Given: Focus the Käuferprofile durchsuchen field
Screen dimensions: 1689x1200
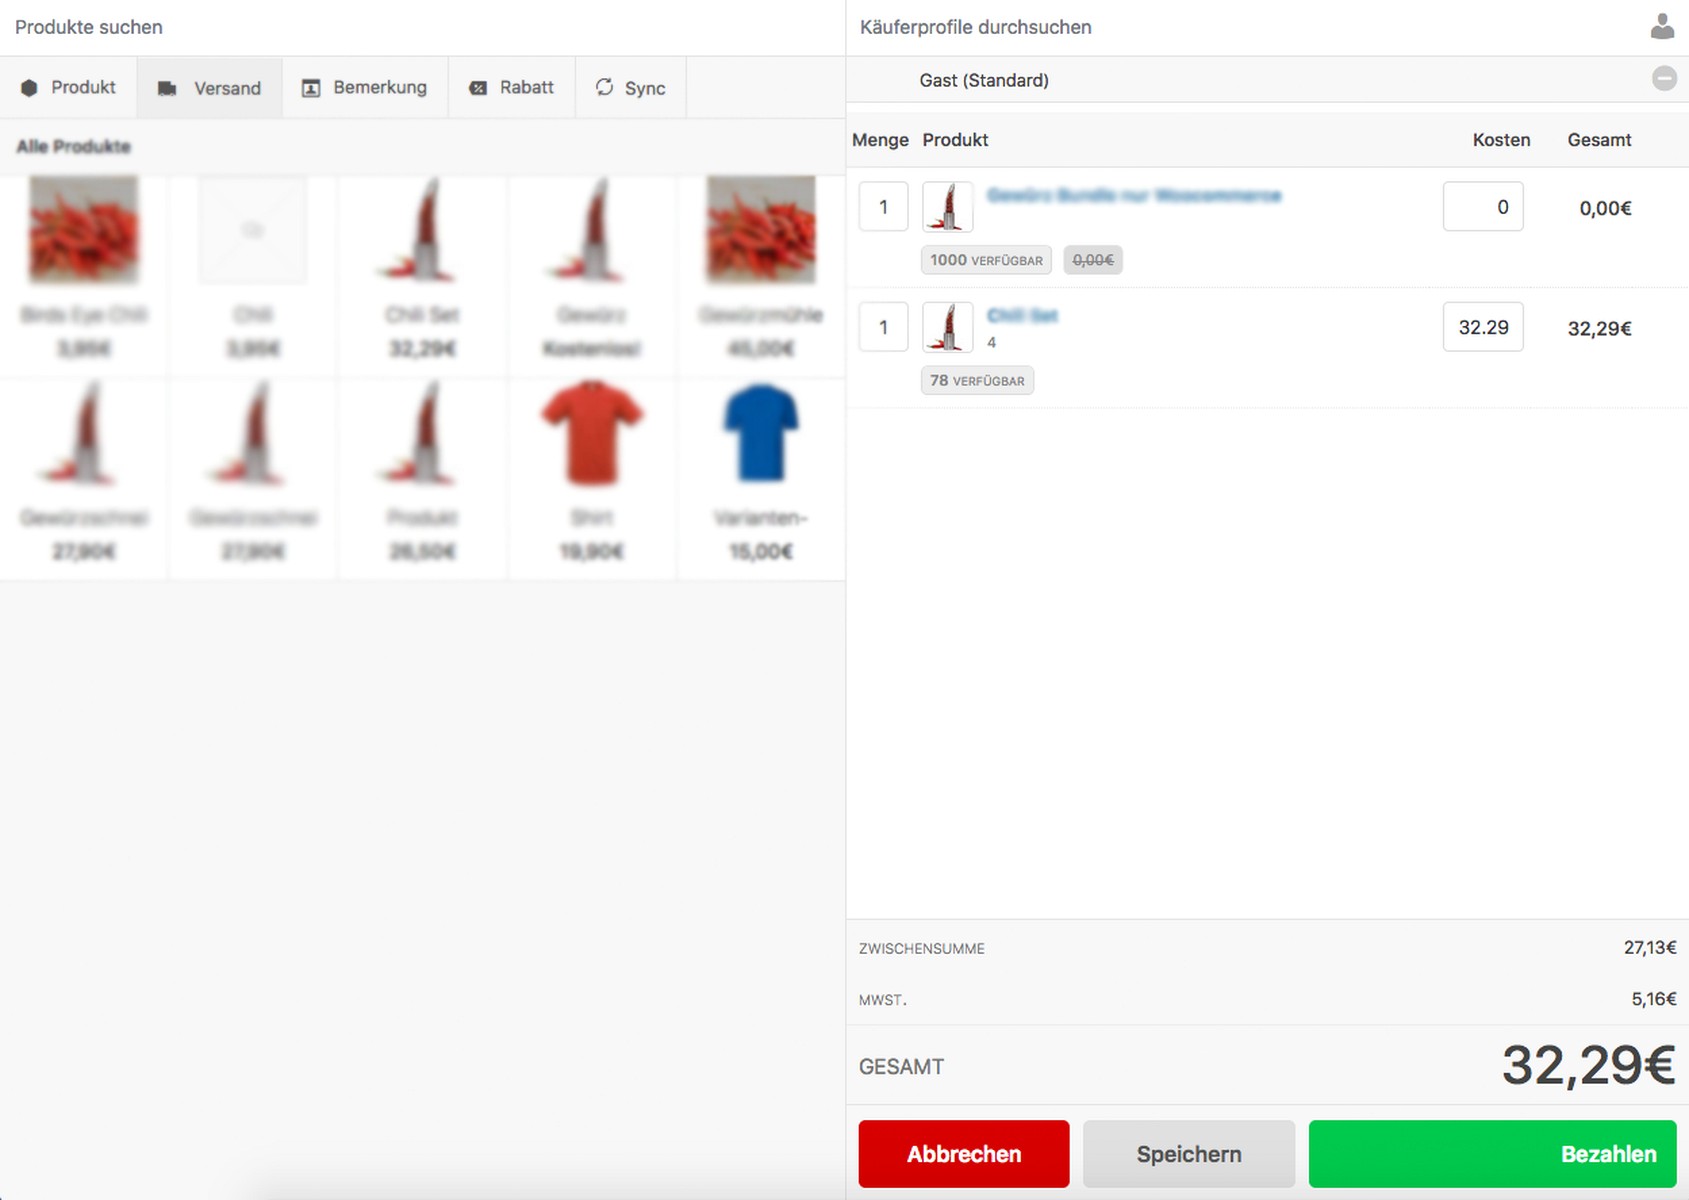Looking at the screenshot, I should (1240, 27).
